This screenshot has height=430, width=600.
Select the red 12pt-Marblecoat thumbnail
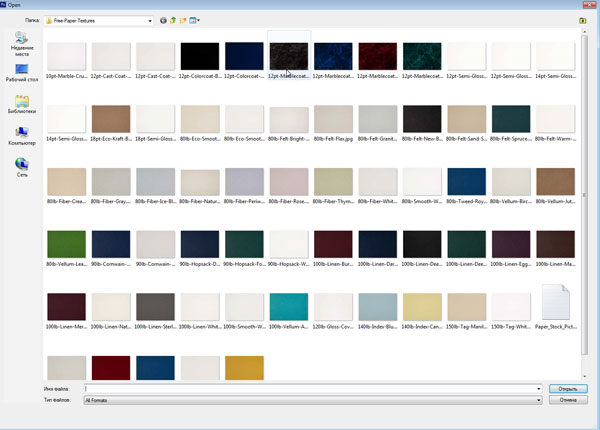[x=377, y=56]
